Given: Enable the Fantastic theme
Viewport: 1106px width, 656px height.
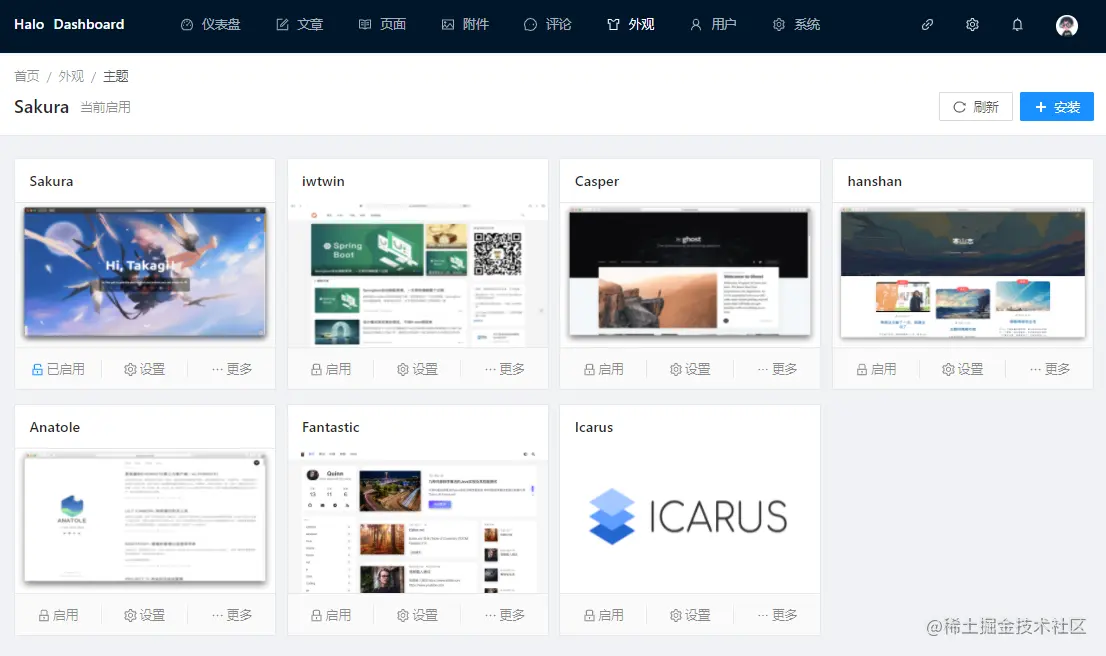Looking at the screenshot, I should [x=331, y=615].
